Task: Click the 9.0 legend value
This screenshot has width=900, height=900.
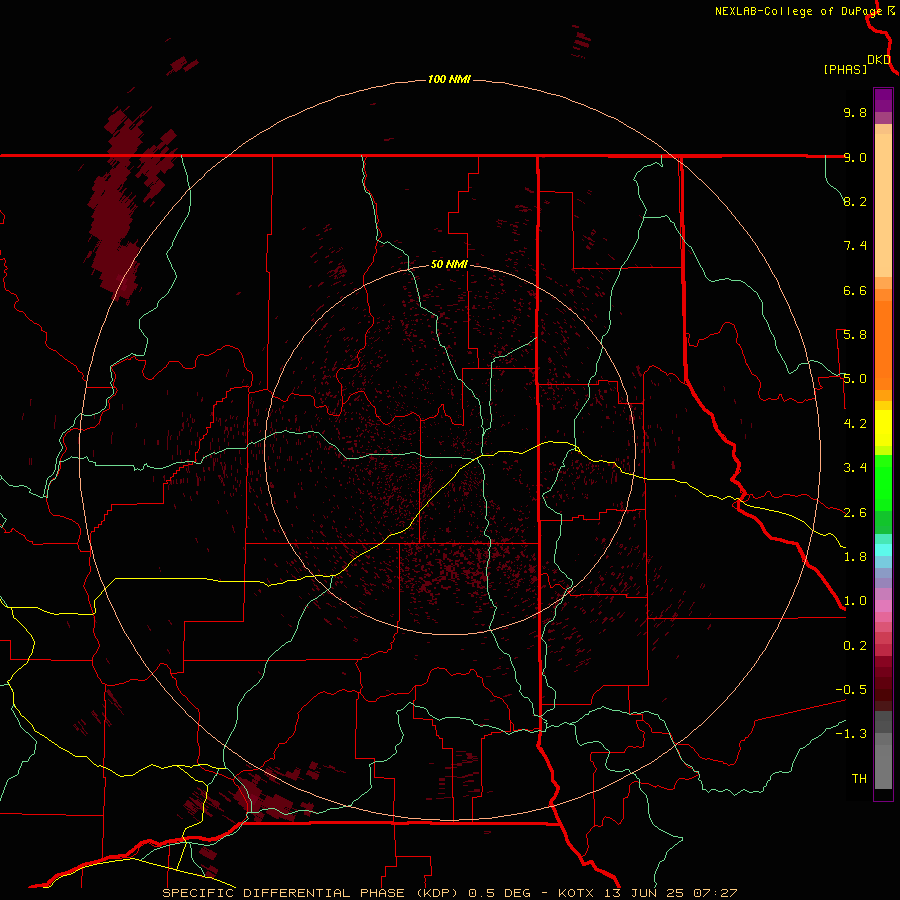Action: pos(855,157)
